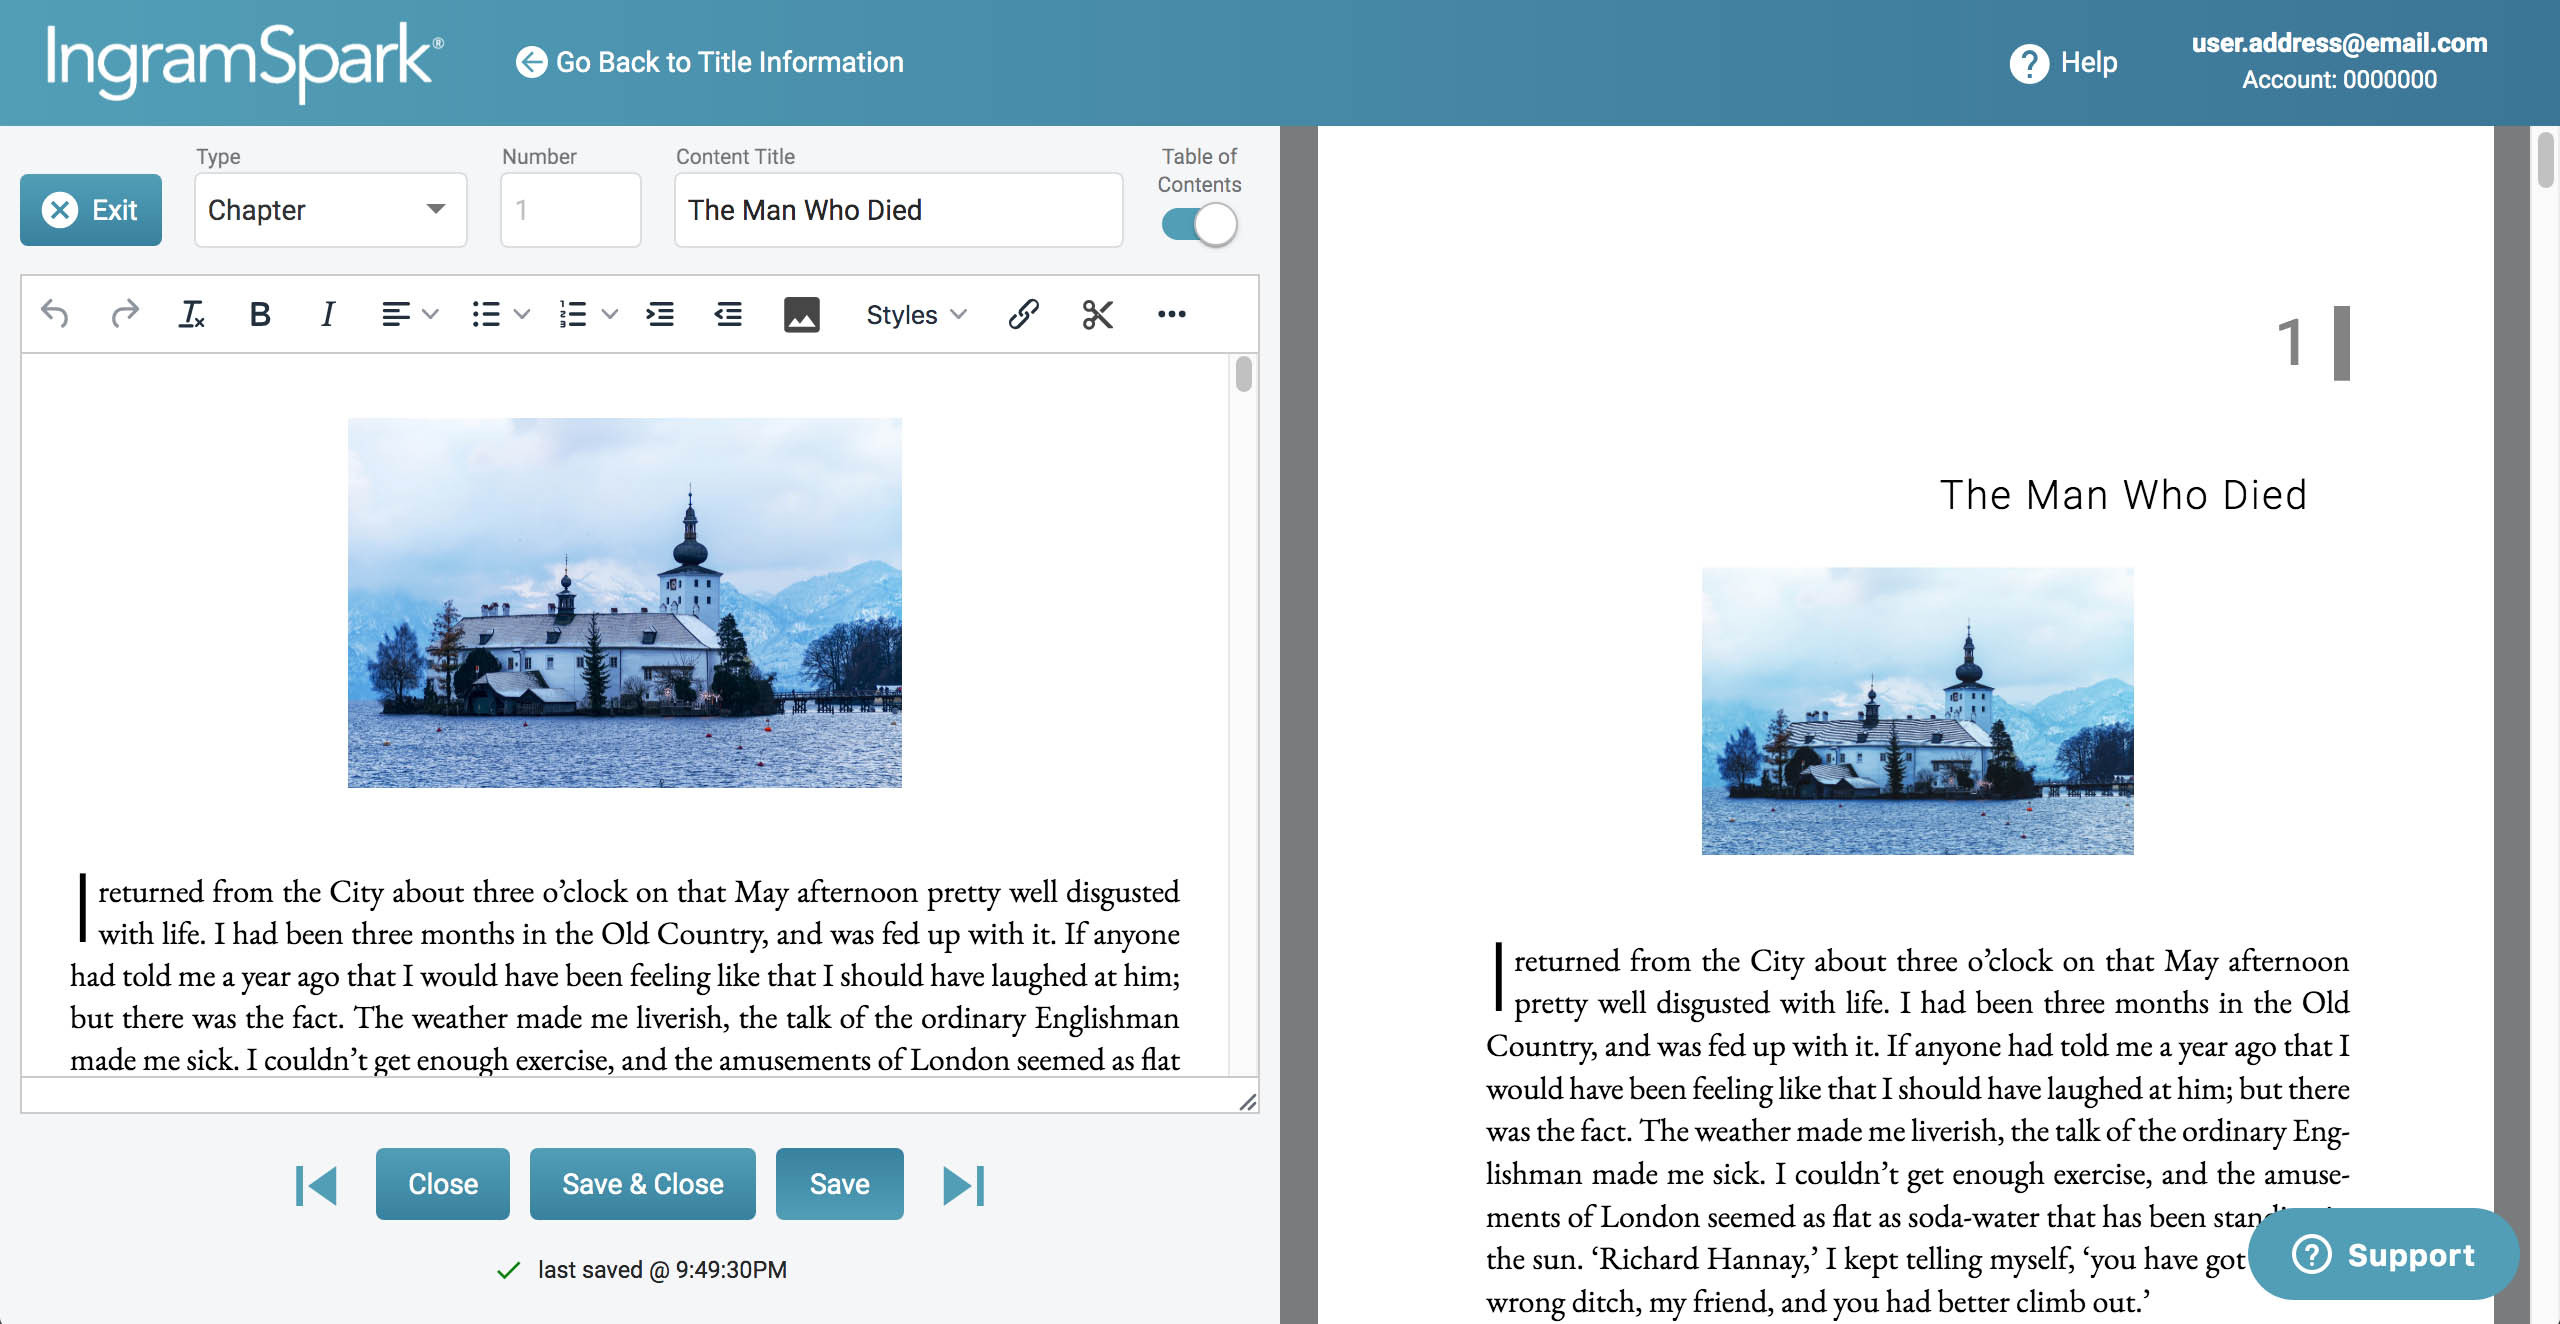Insert a bulleted list
The image size is (2560, 1324).
pos(486,314)
